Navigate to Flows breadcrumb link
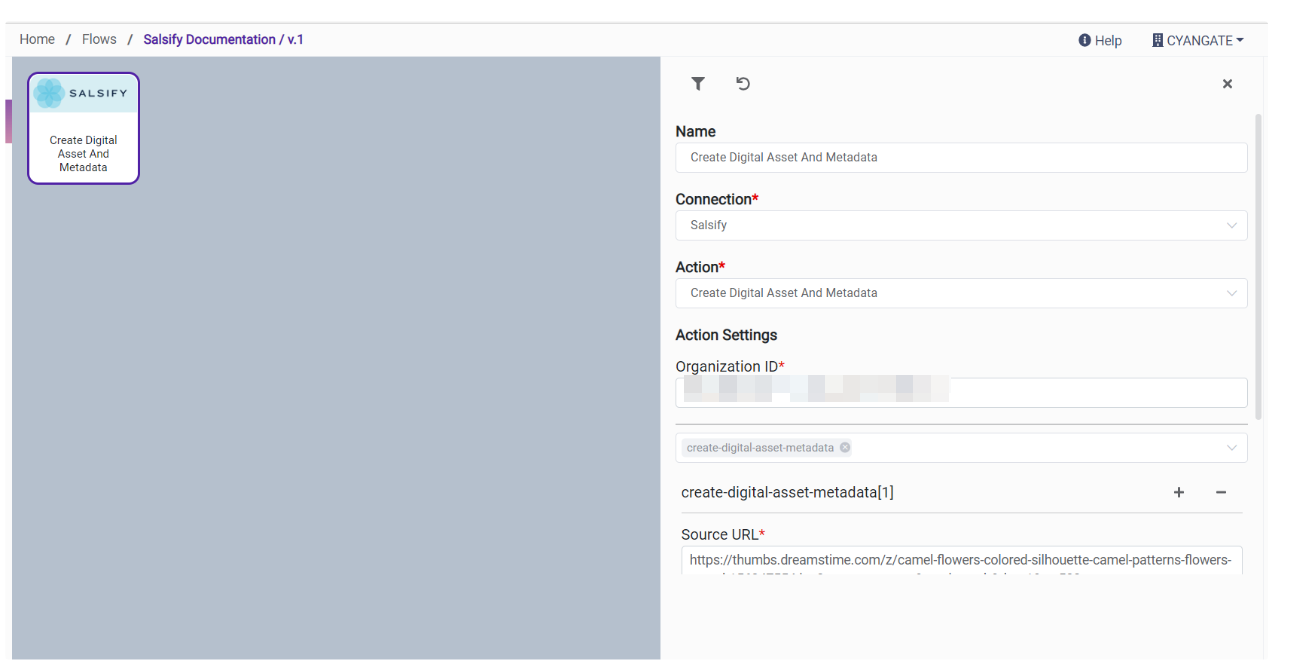The width and height of the screenshot is (1295, 672). [x=99, y=39]
